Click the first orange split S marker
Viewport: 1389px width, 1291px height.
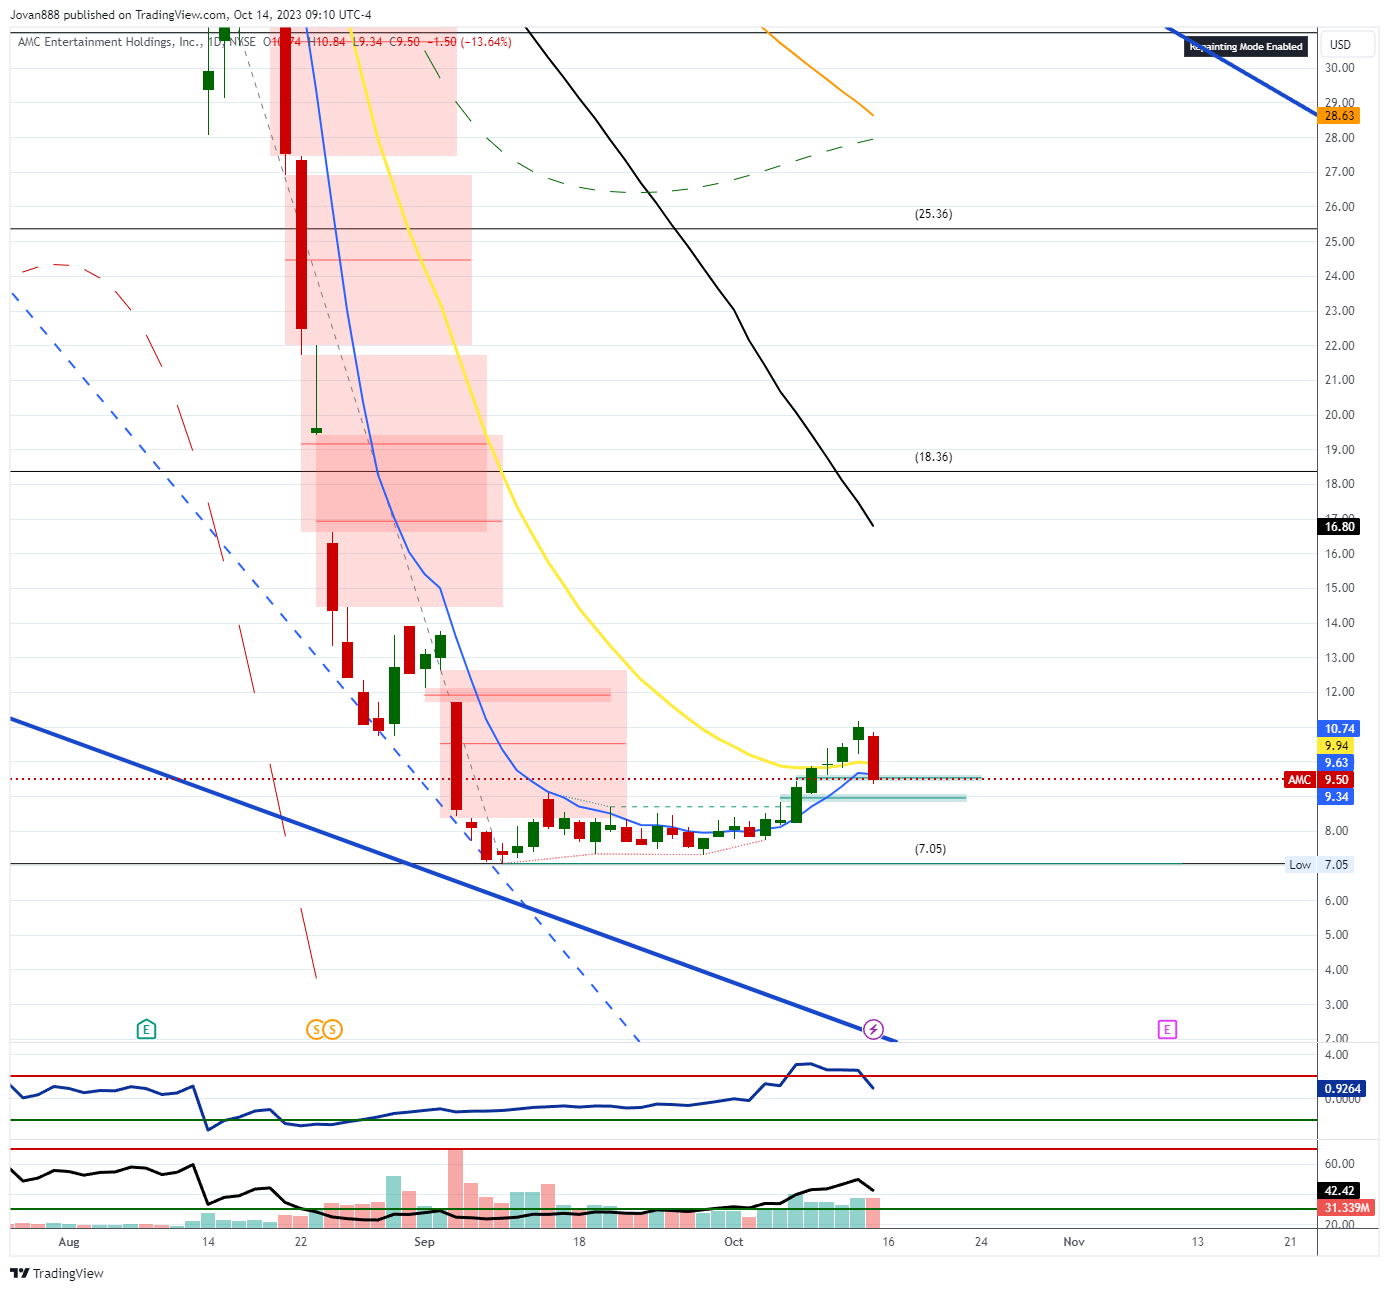(315, 1029)
